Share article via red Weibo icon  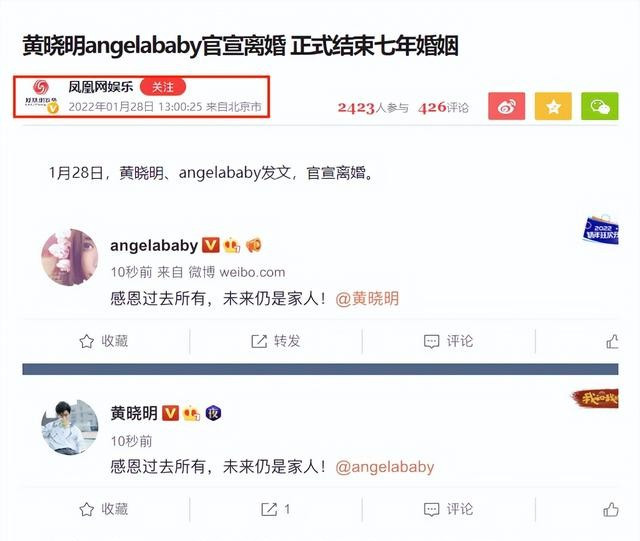[x=507, y=106]
